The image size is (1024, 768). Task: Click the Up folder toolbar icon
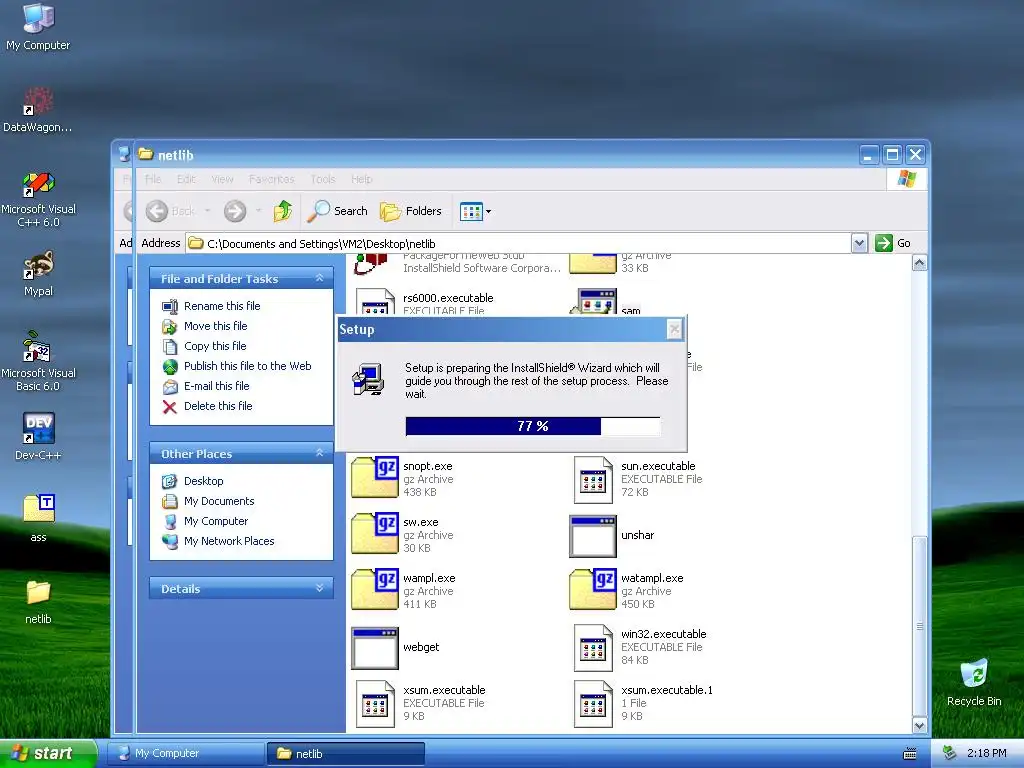coord(283,211)
